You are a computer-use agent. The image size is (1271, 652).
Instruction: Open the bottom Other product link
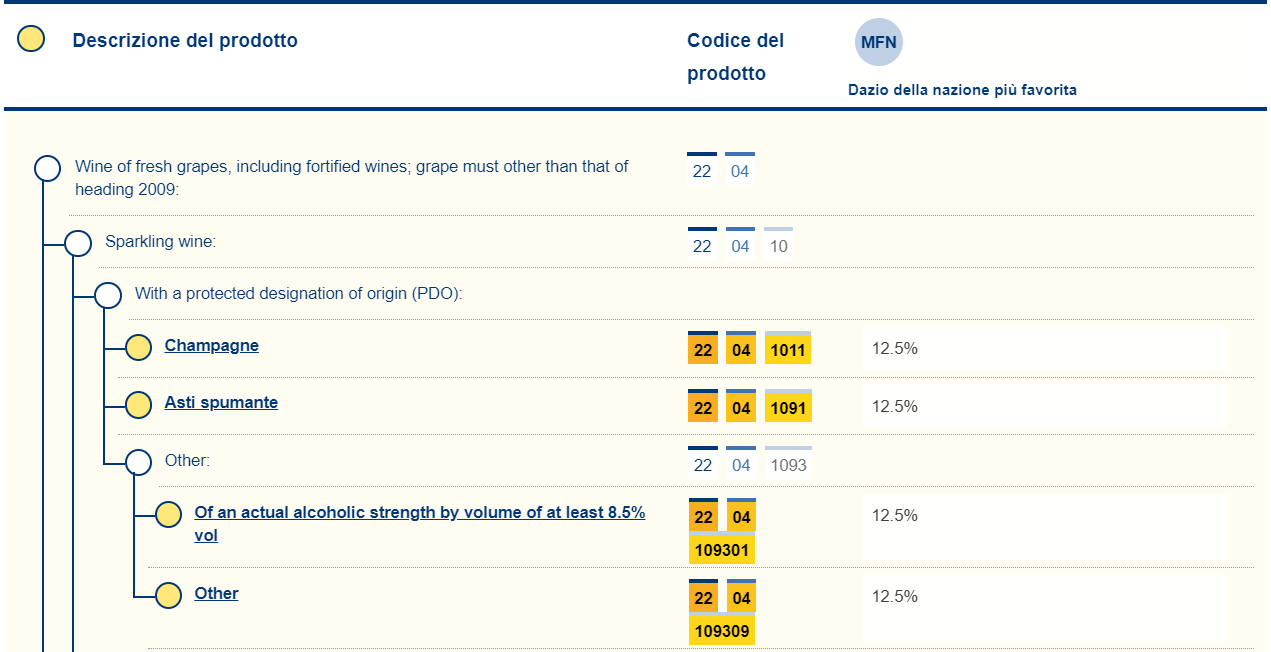(216, 594)
